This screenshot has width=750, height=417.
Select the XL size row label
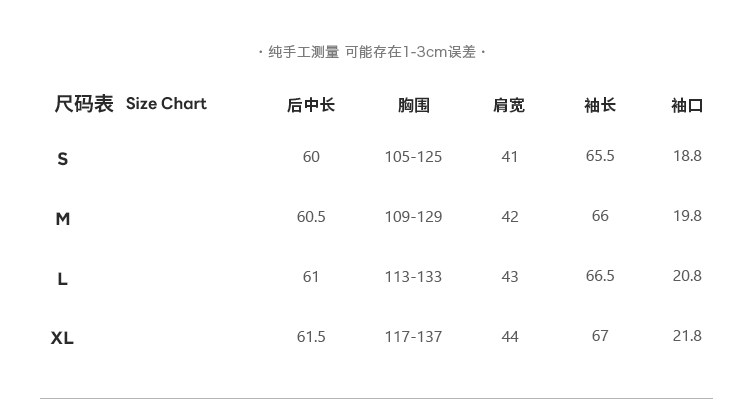coord(62,339)
